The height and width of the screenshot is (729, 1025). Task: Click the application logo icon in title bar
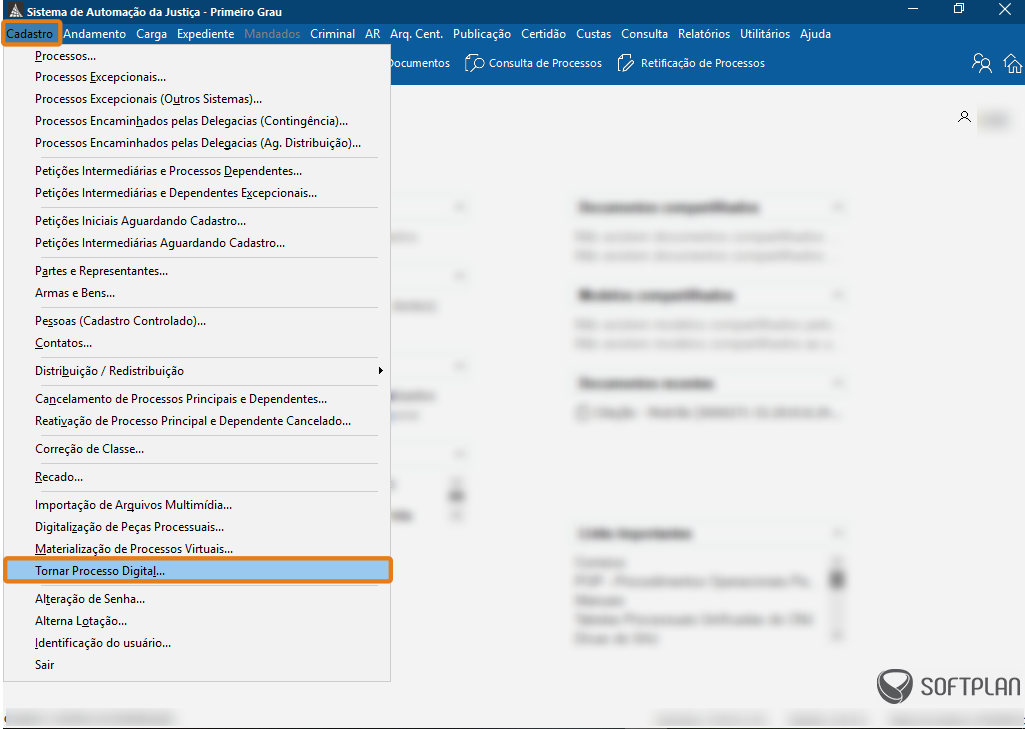(16, 11)
